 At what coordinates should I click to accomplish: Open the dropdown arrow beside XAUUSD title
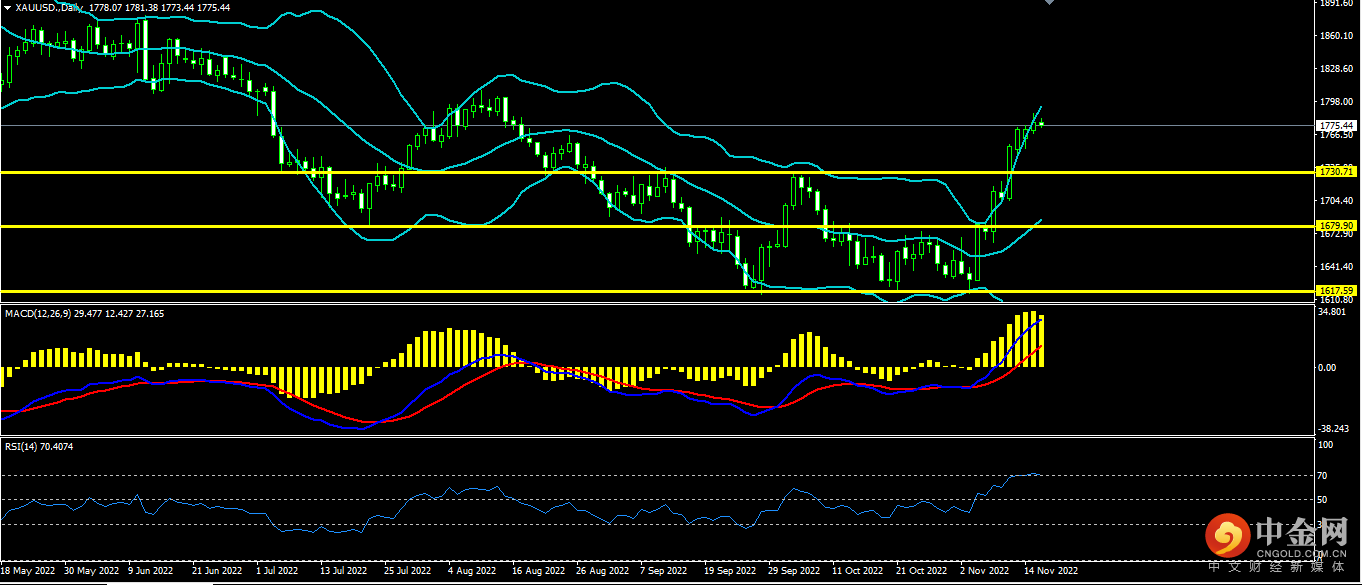pos(7,7)
